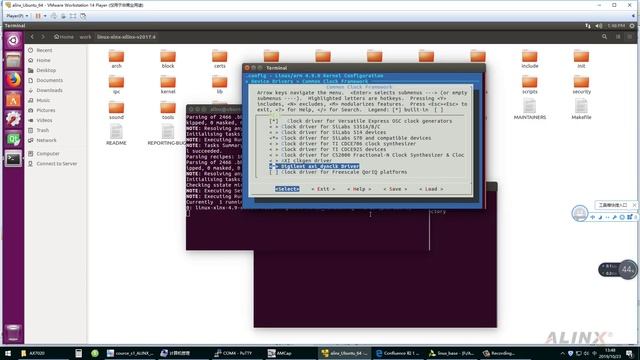Open the sound volume indicator
Image resolution: width=640 pixels, height=360 pixels.
coord(599,26)
